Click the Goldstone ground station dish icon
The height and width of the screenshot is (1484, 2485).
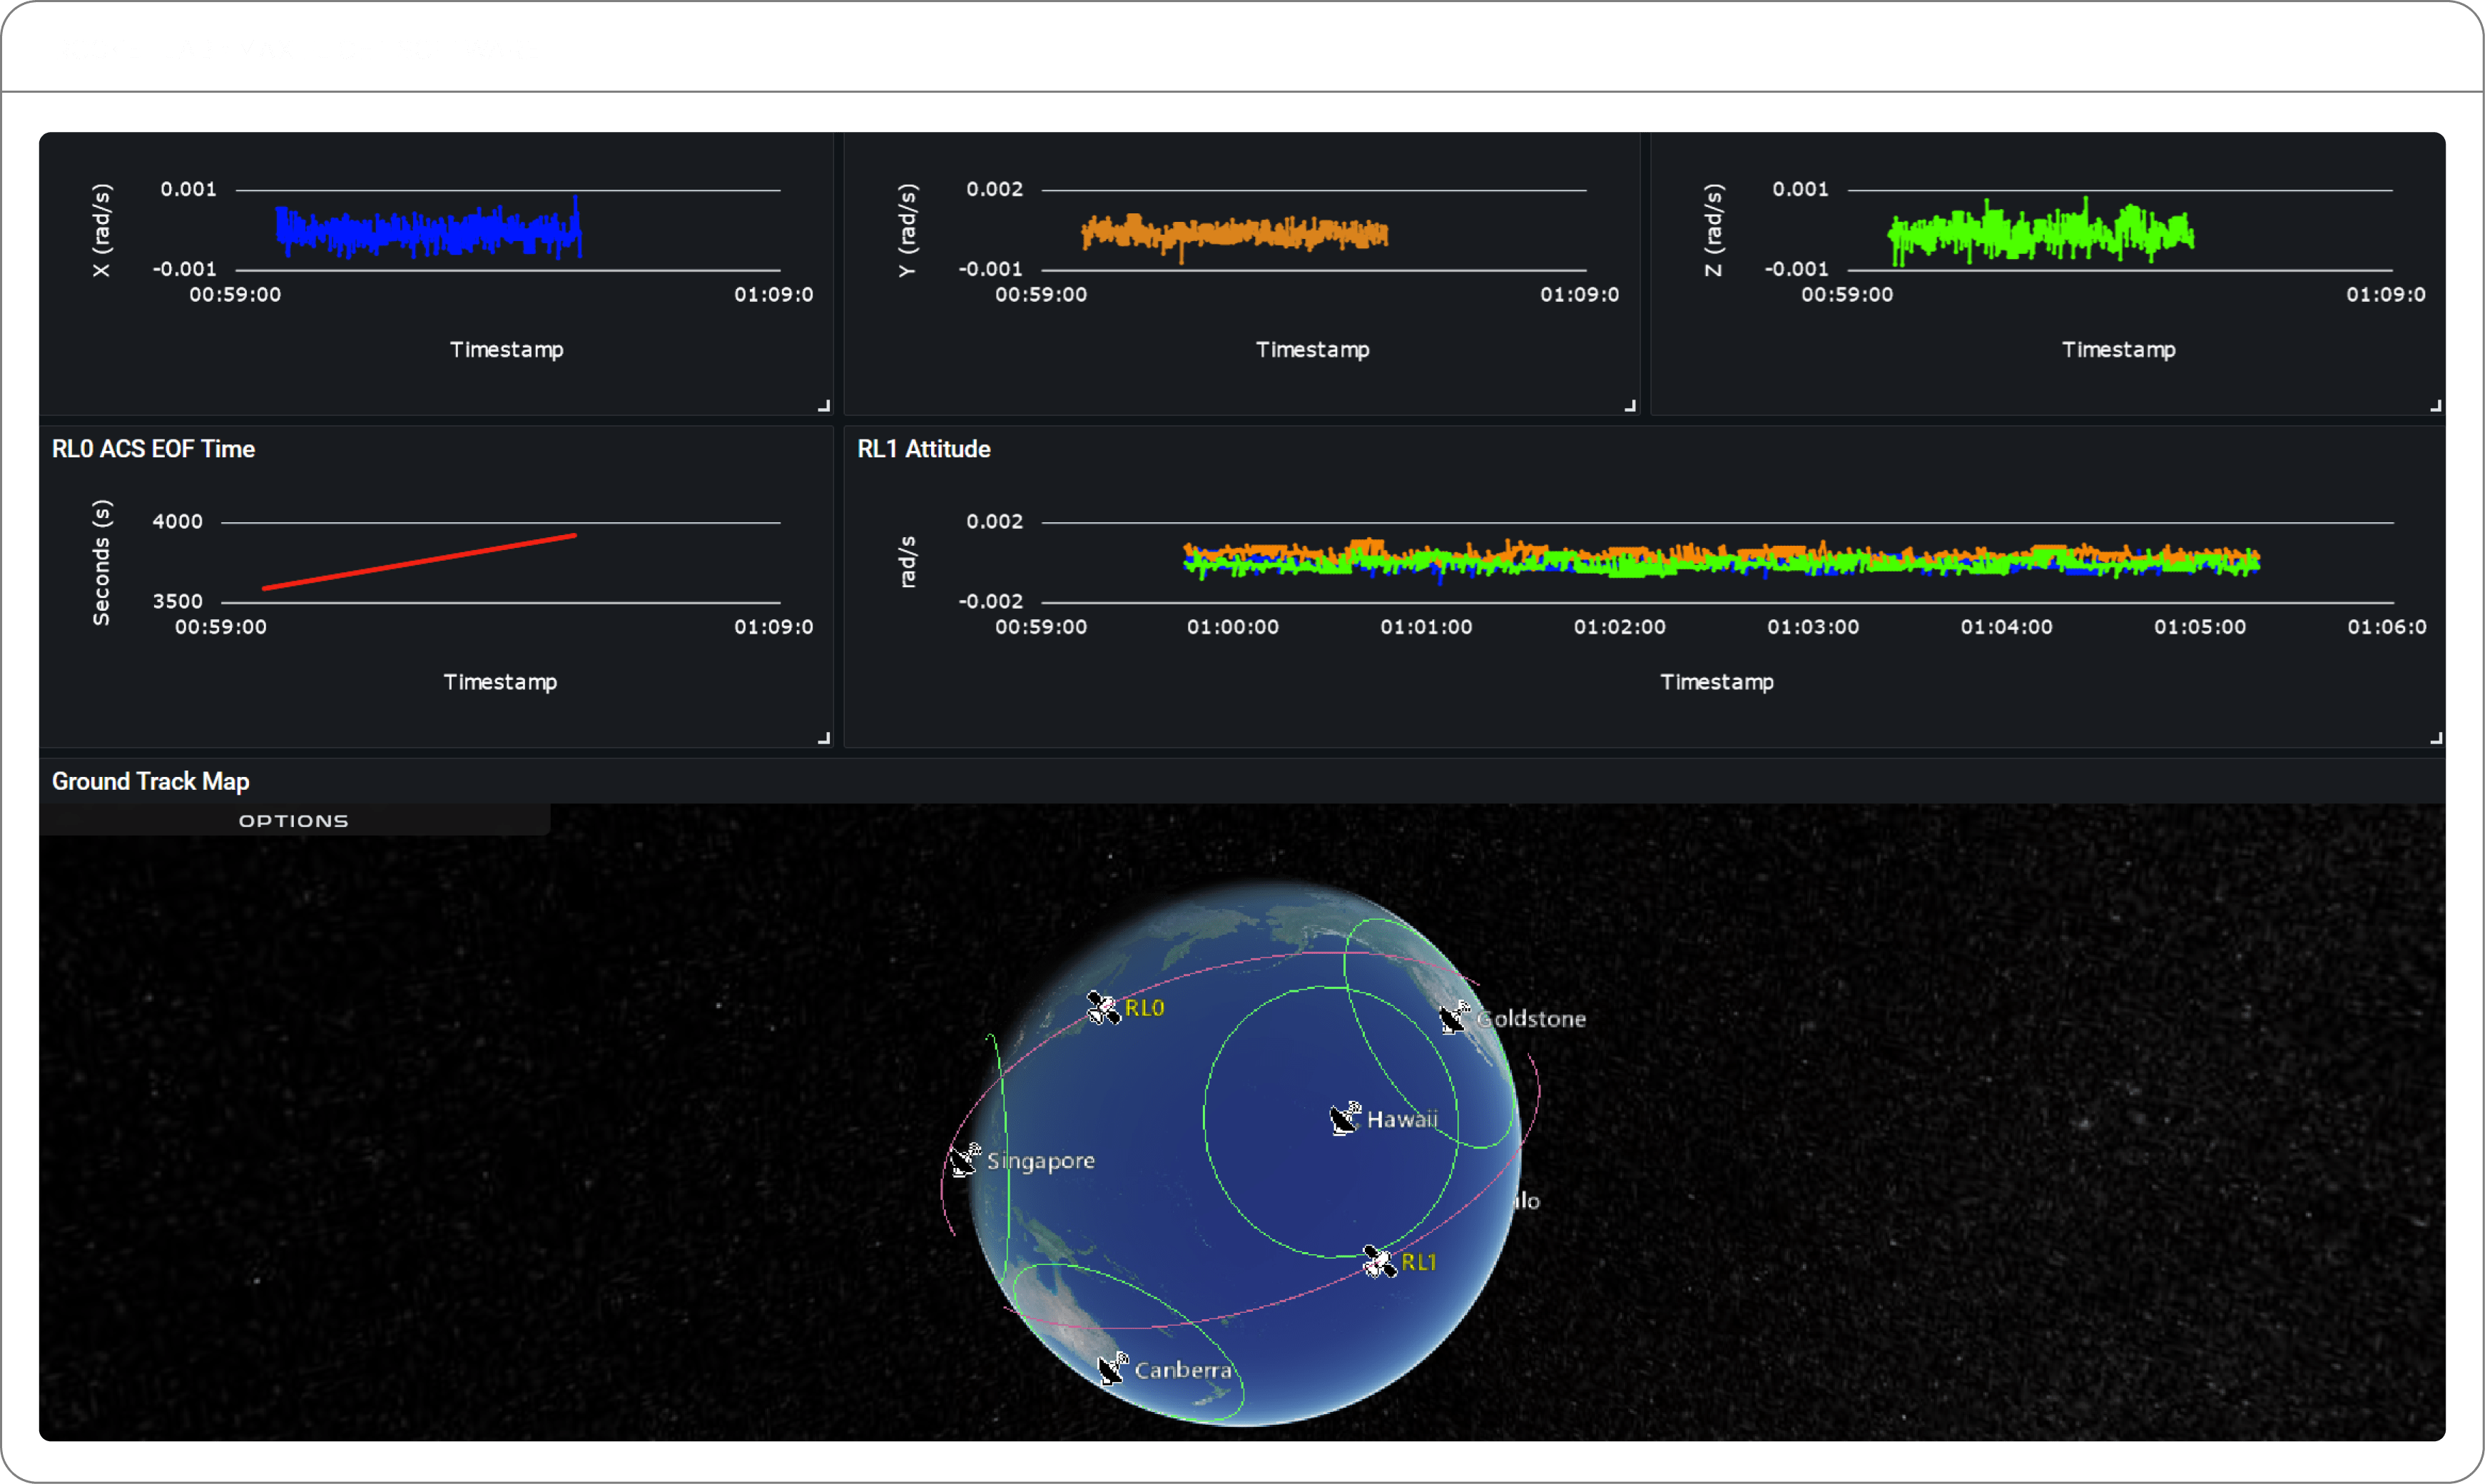(1454, 1018)
